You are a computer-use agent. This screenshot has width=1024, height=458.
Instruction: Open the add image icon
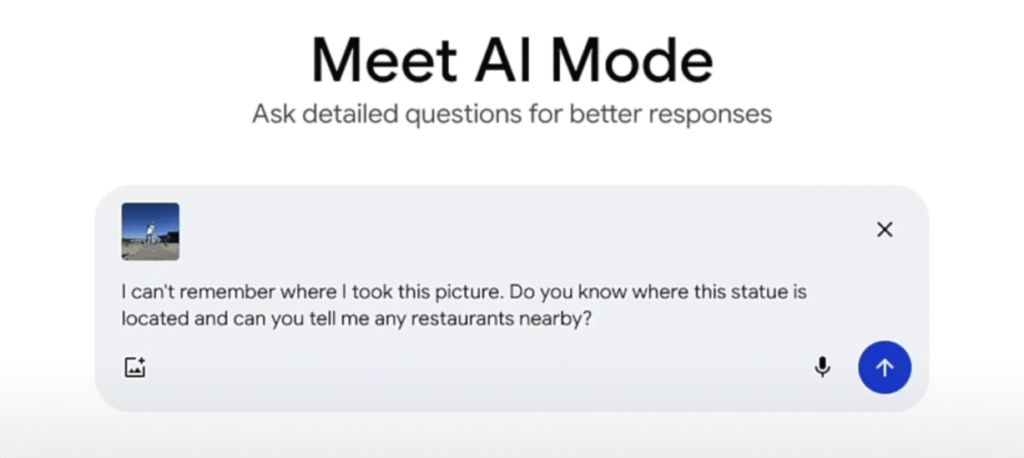pos(135,367)
